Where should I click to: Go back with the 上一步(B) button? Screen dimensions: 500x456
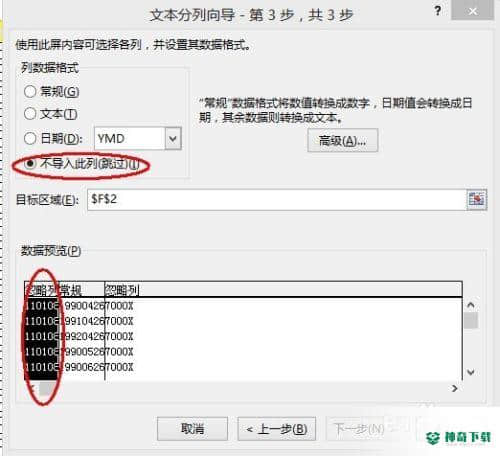(x=277, y=429)
